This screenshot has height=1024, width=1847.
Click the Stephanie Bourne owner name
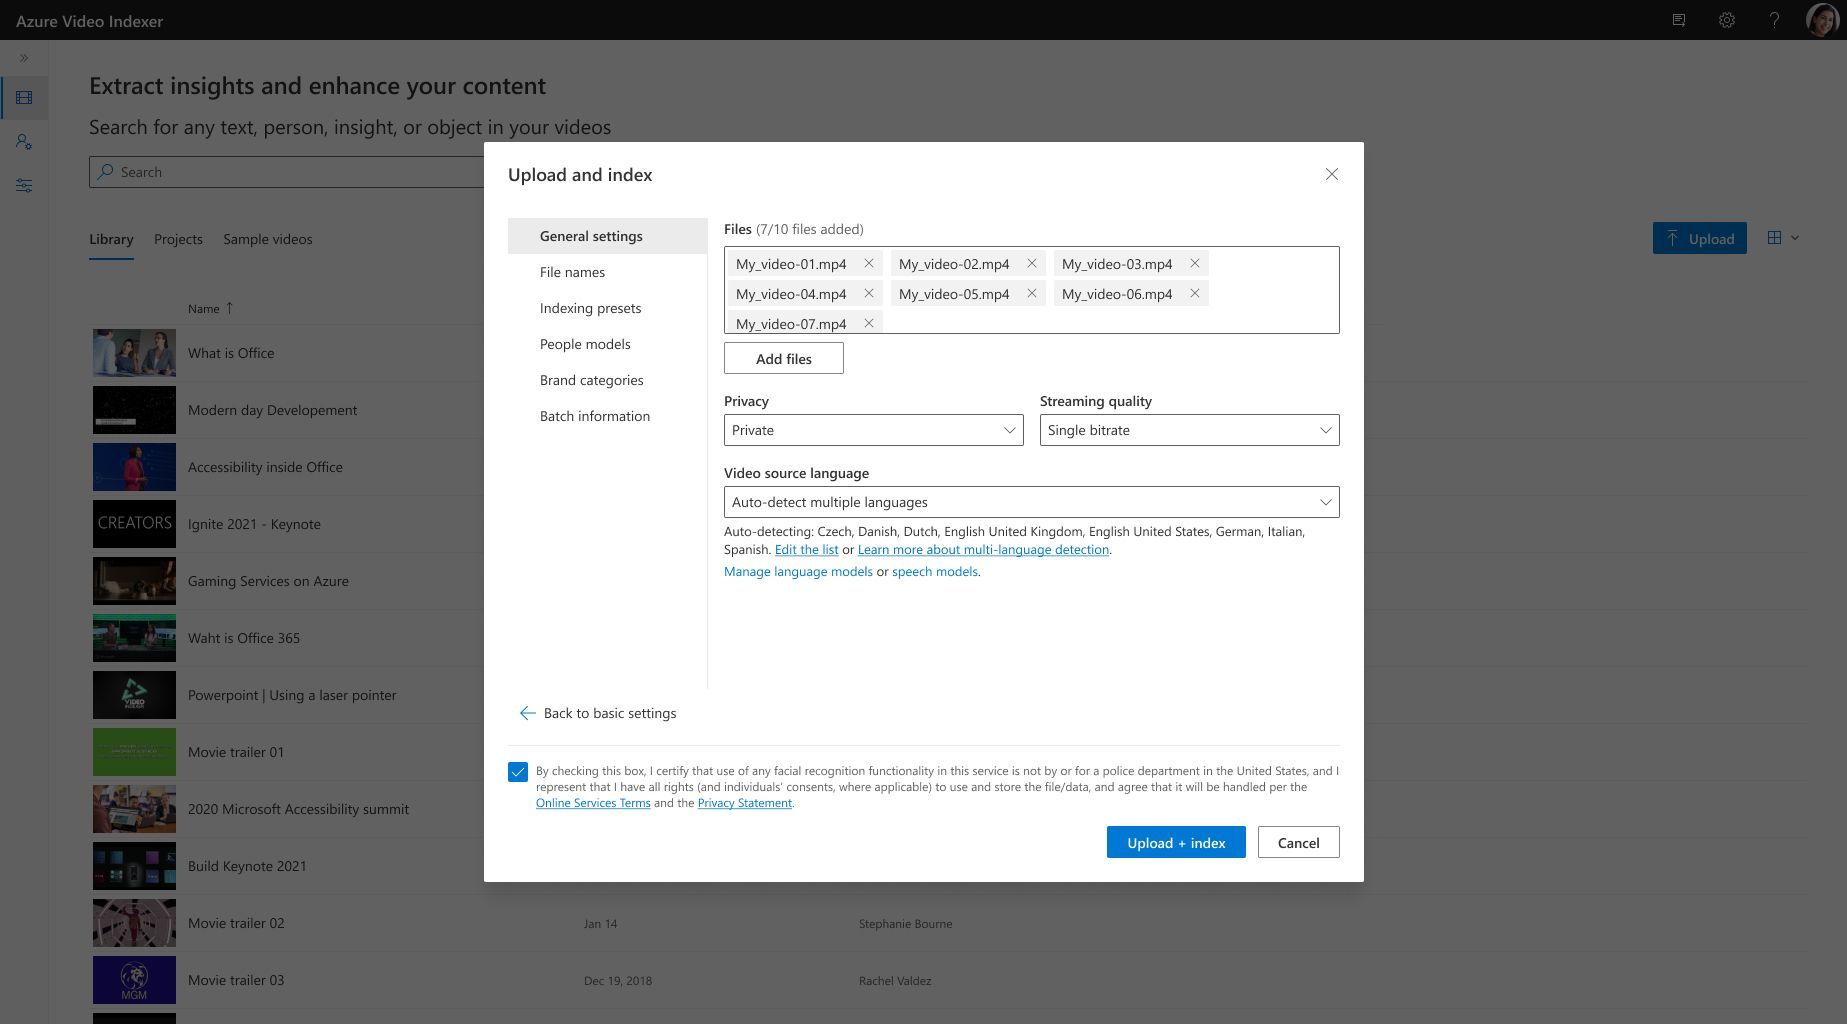pyautogui.click(x=905, y=924)
